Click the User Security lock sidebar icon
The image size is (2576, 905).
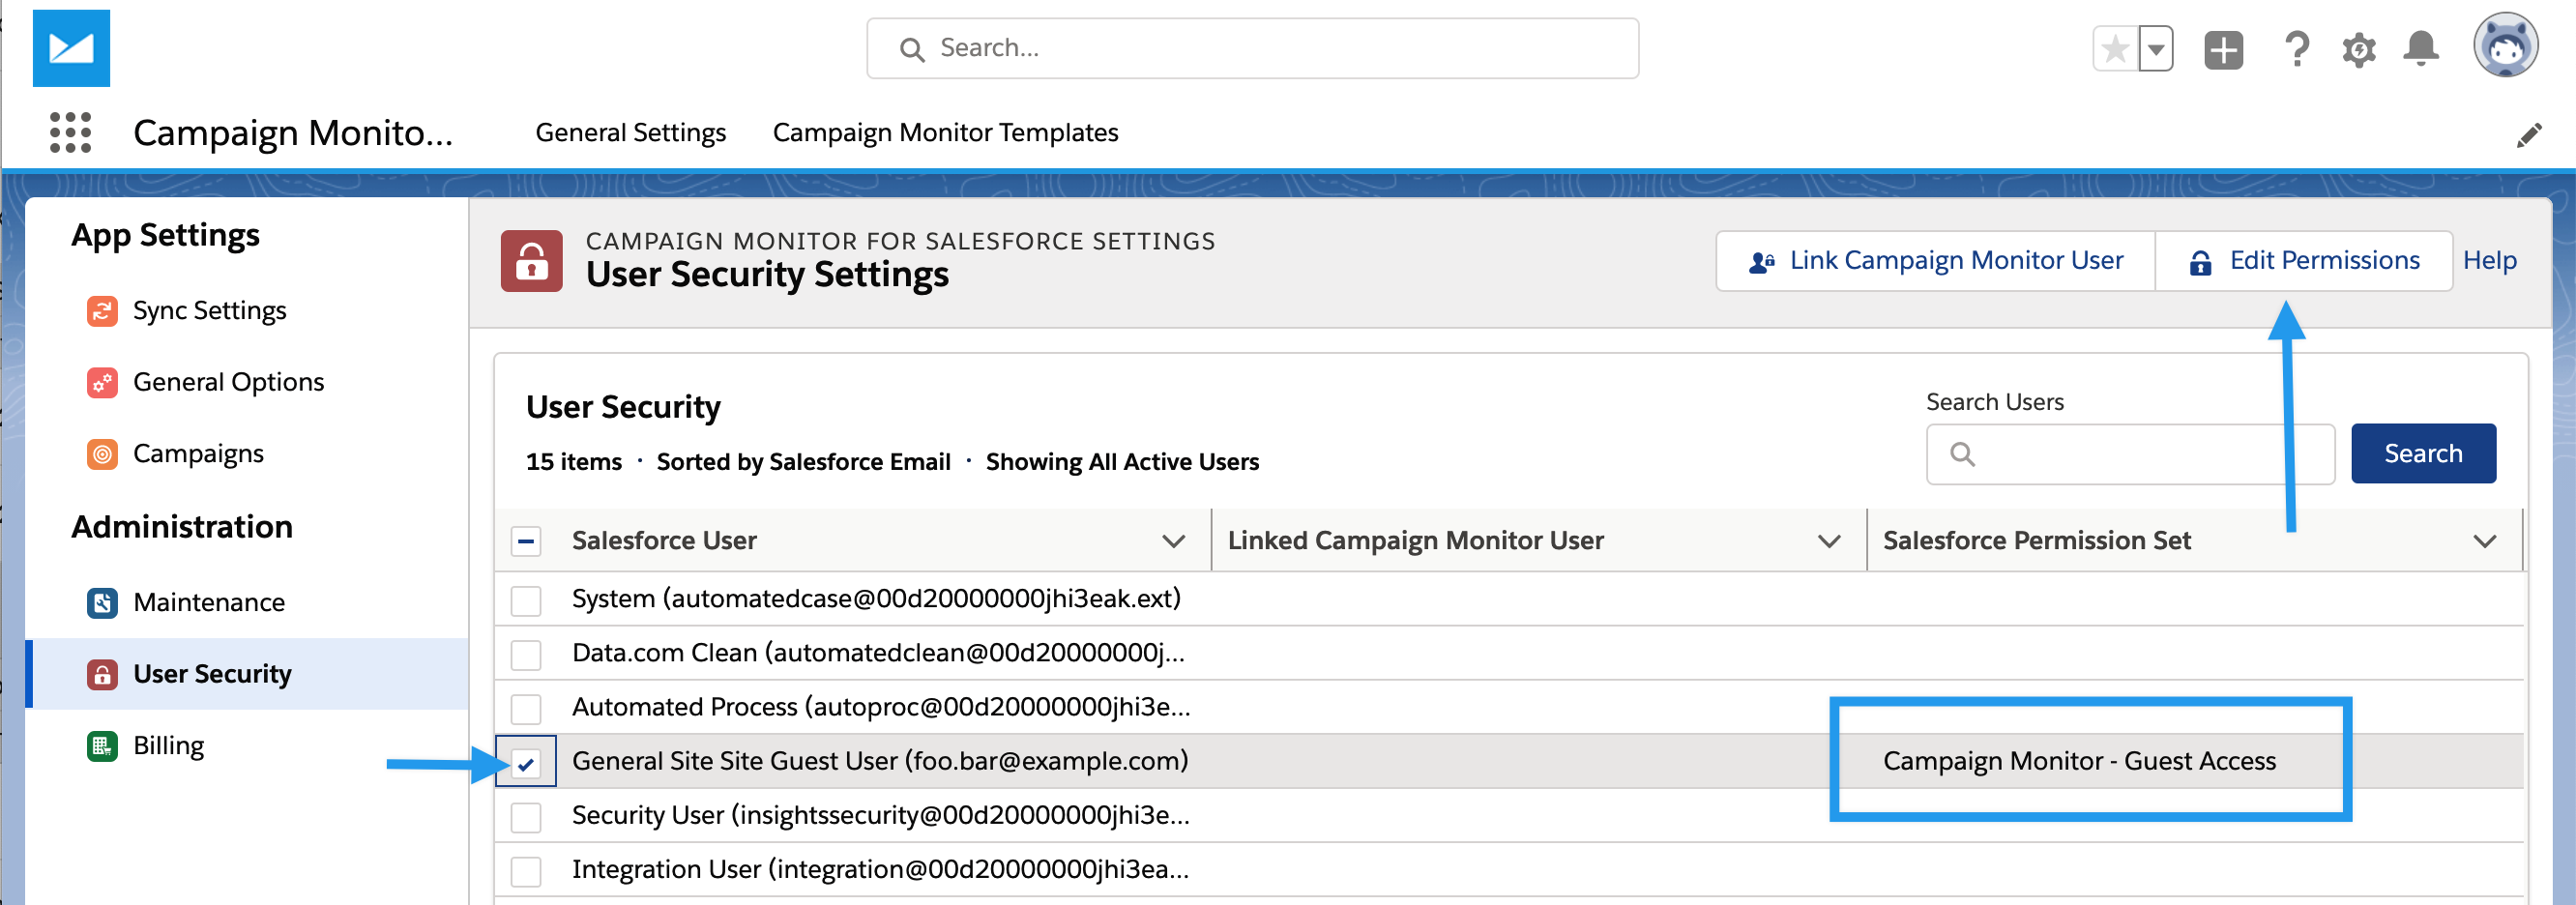coord(102,675)
